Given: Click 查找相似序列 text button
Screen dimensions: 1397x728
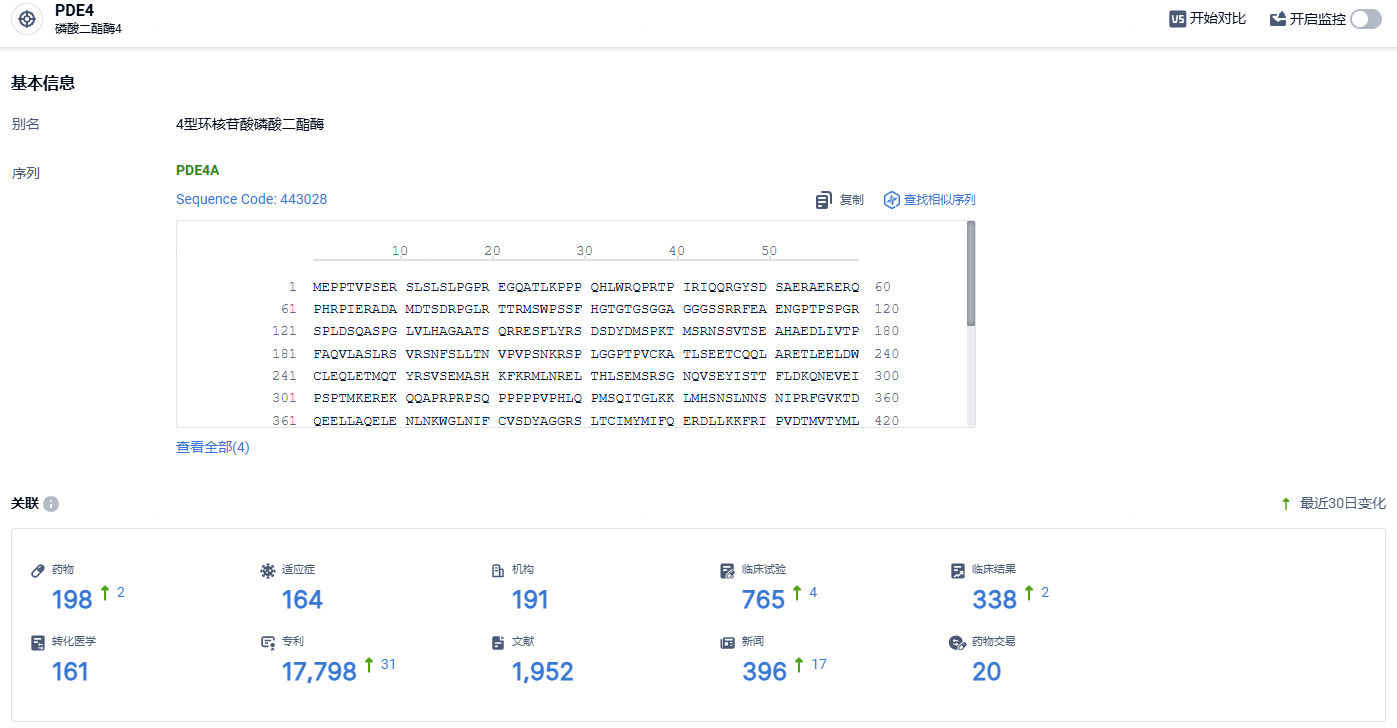Looking at the screenshot, I should (939, 200).
